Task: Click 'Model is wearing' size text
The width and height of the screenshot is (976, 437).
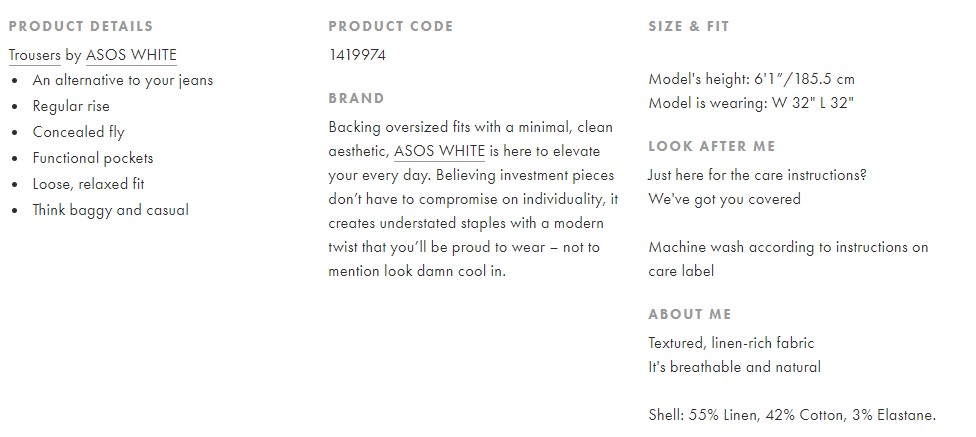Action: pos(751,103)
